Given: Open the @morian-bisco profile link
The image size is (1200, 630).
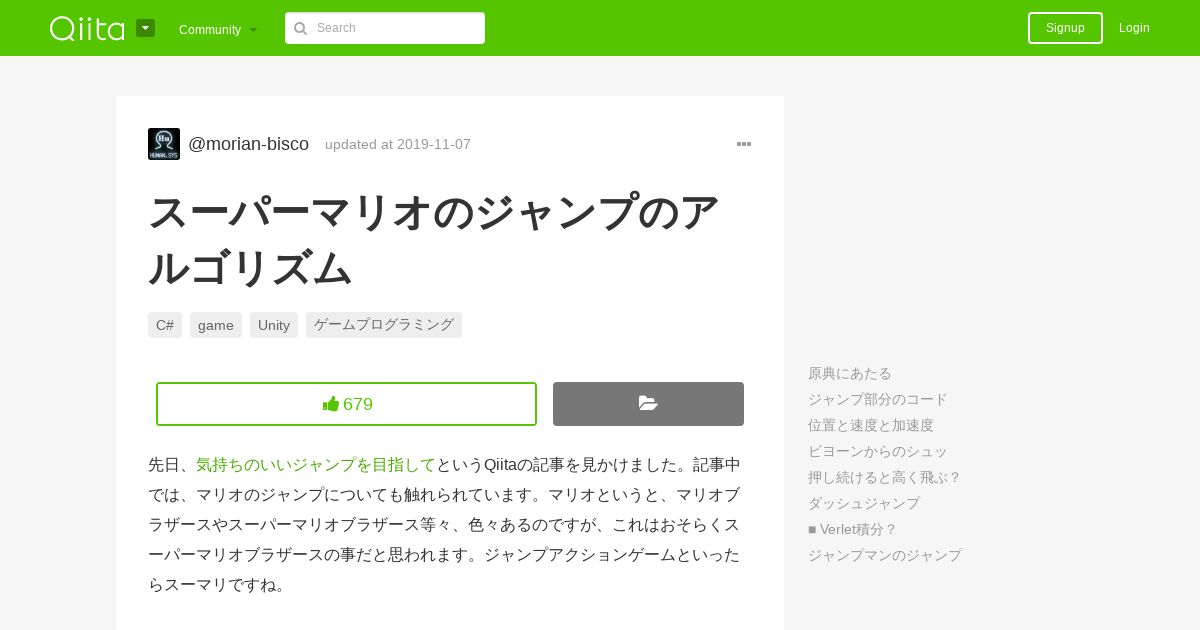Looking at the screenshot, I should pos(249,144).
